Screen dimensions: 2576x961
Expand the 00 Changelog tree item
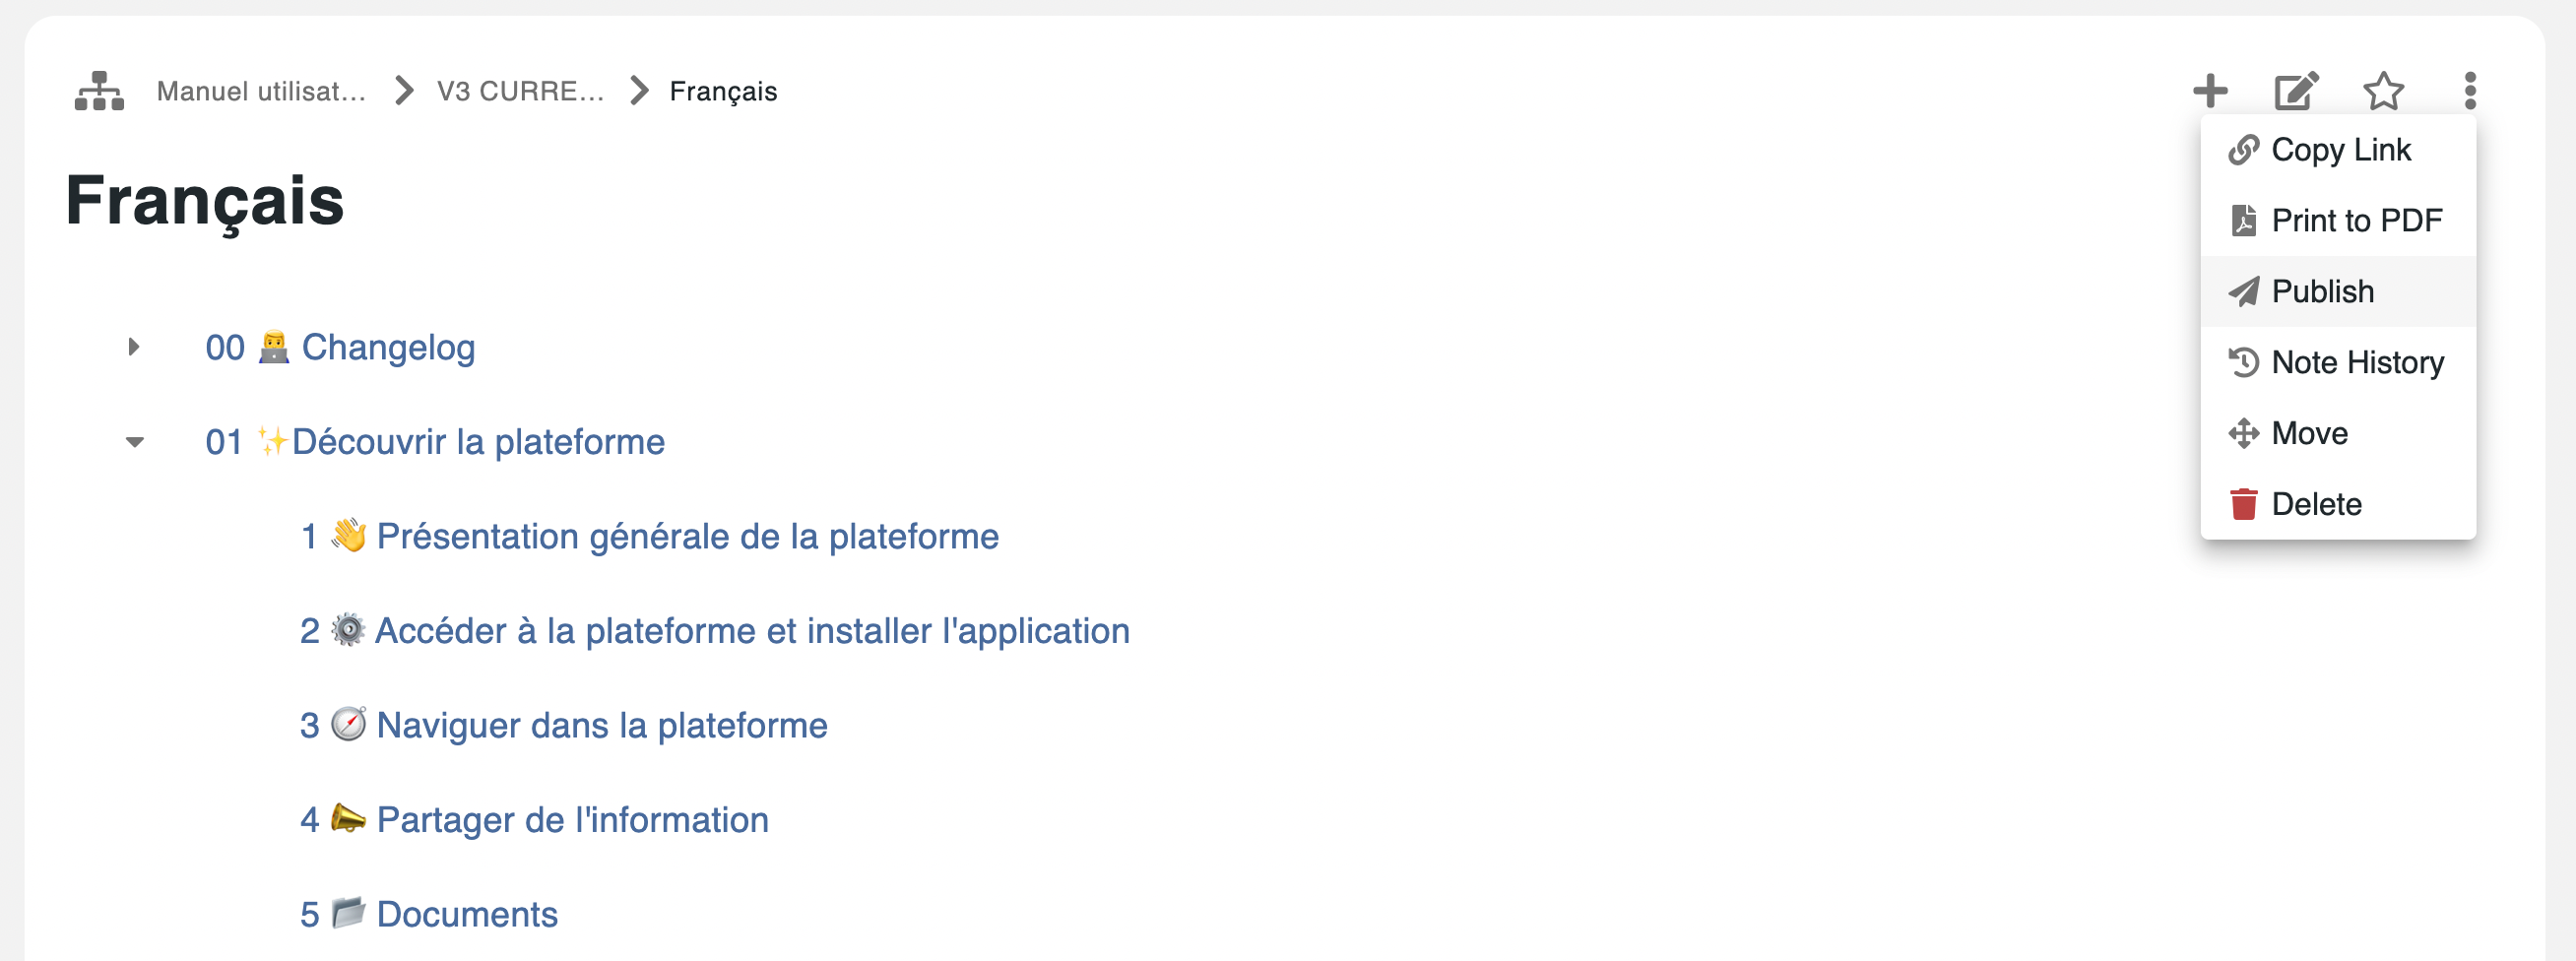tap(134, 348)
